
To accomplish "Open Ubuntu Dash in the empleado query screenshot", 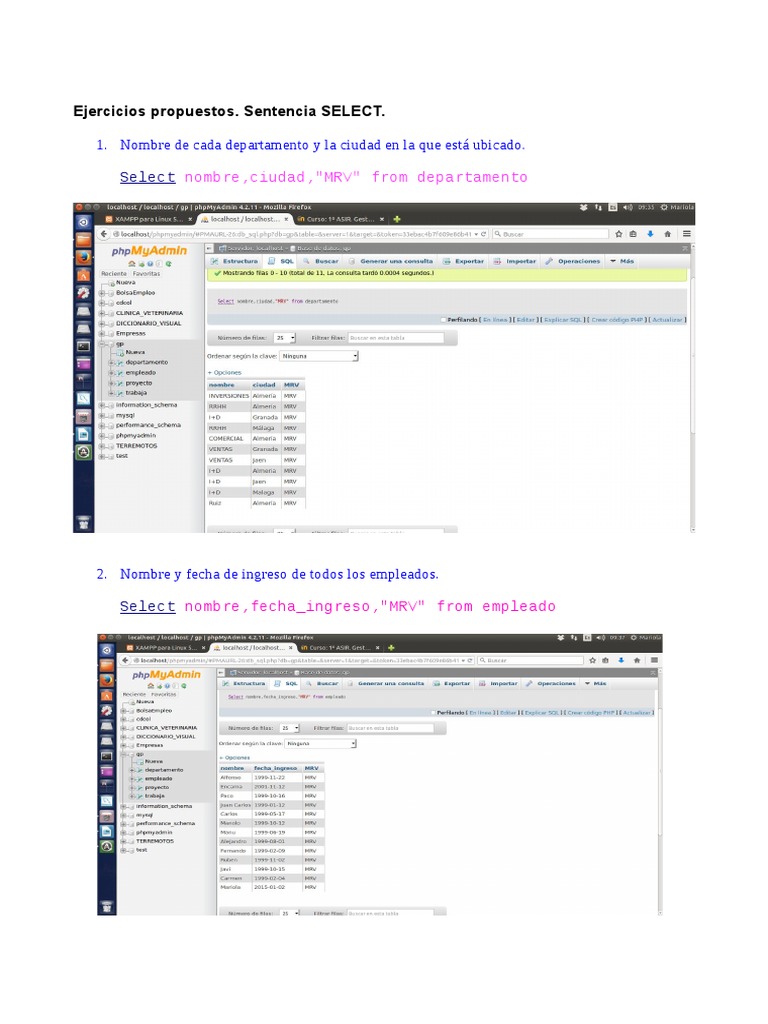I will point(107,650).
